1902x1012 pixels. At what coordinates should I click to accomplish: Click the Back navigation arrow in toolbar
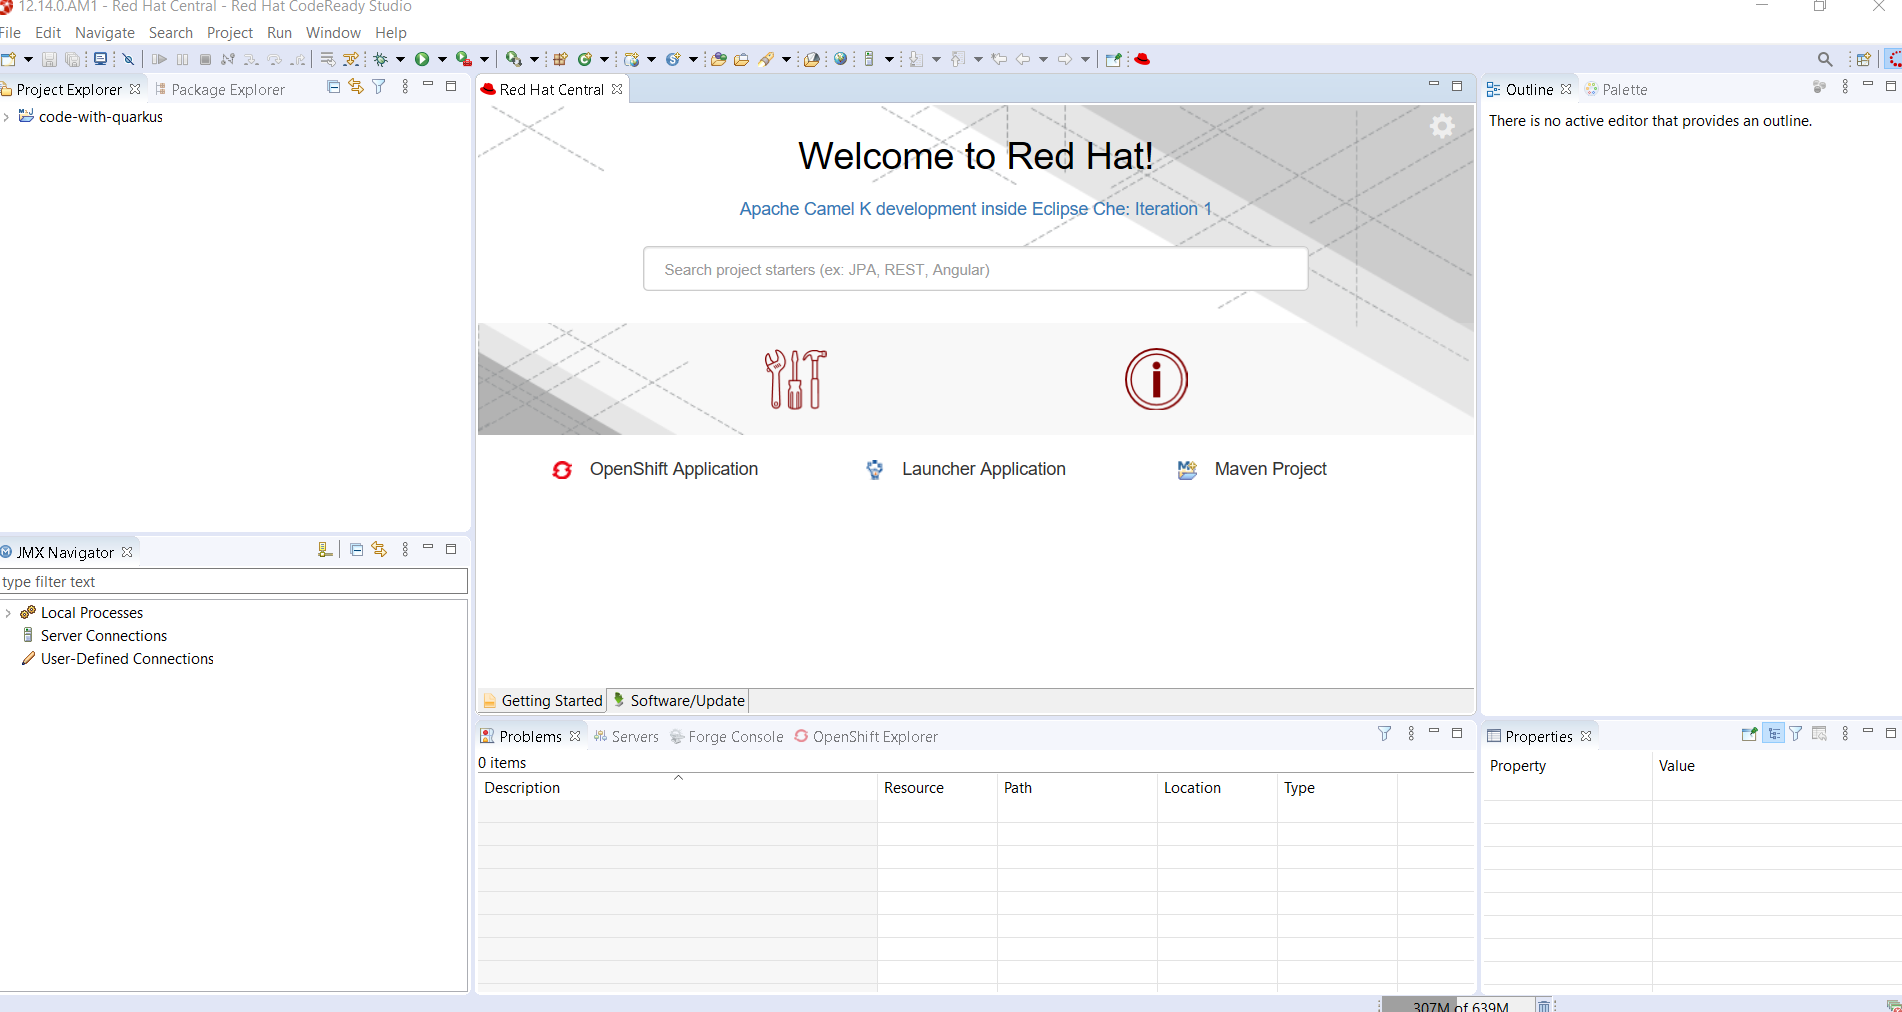click(1022, 60)
